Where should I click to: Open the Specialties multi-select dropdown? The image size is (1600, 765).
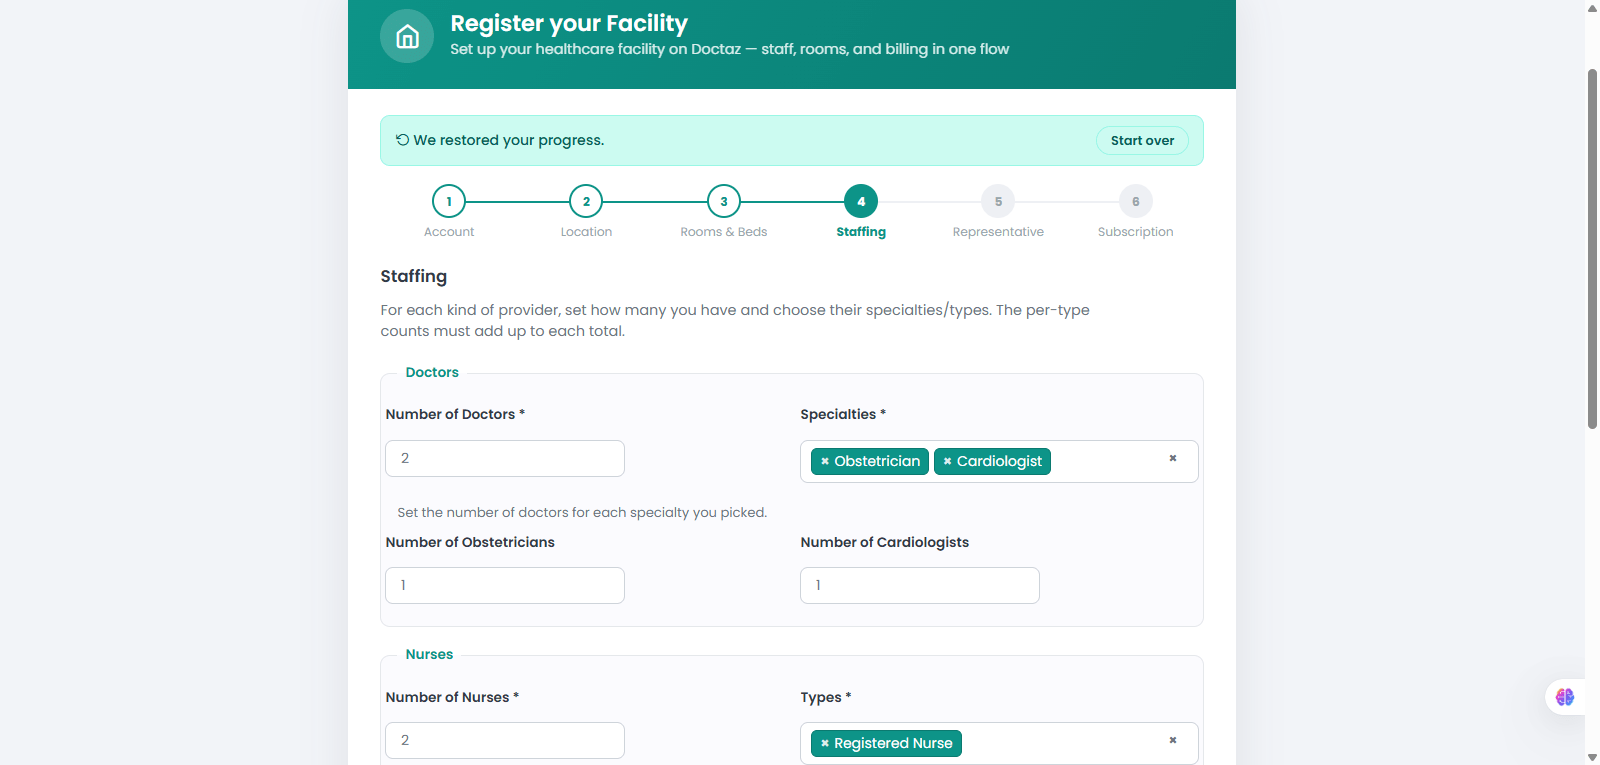tap(1105, 462)
